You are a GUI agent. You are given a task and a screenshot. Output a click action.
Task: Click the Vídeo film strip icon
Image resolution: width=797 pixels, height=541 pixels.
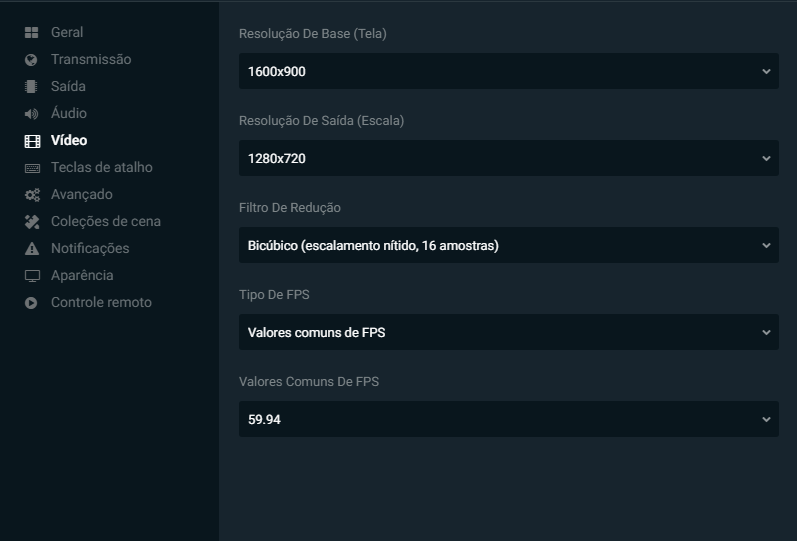click(x=32, y=141)
